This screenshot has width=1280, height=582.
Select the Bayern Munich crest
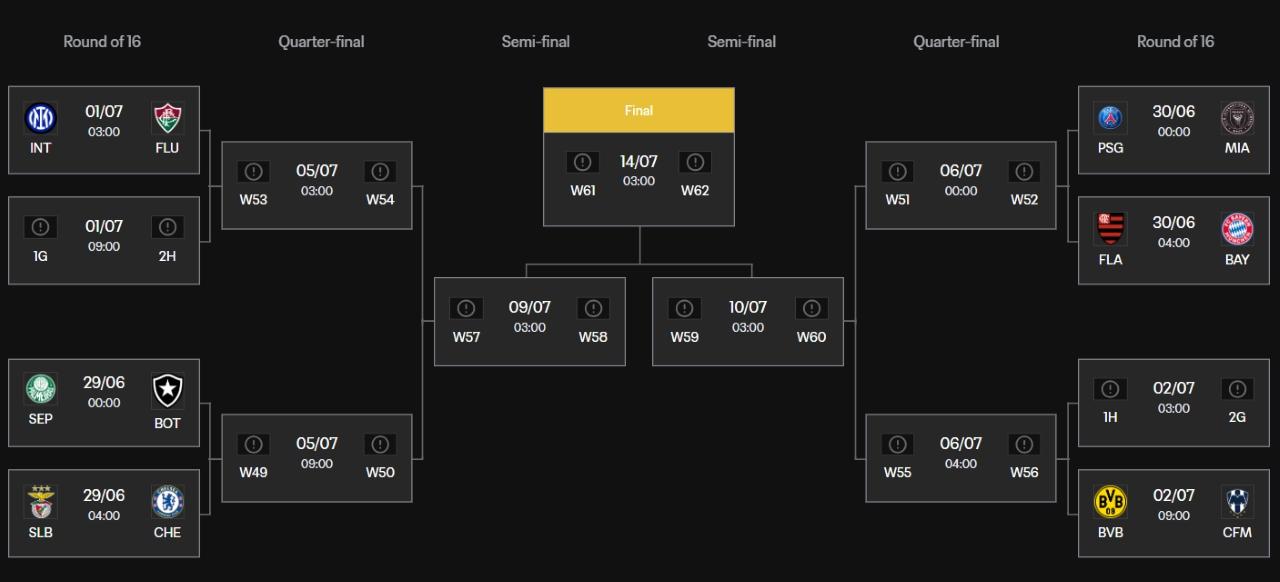coord(1237,229)
